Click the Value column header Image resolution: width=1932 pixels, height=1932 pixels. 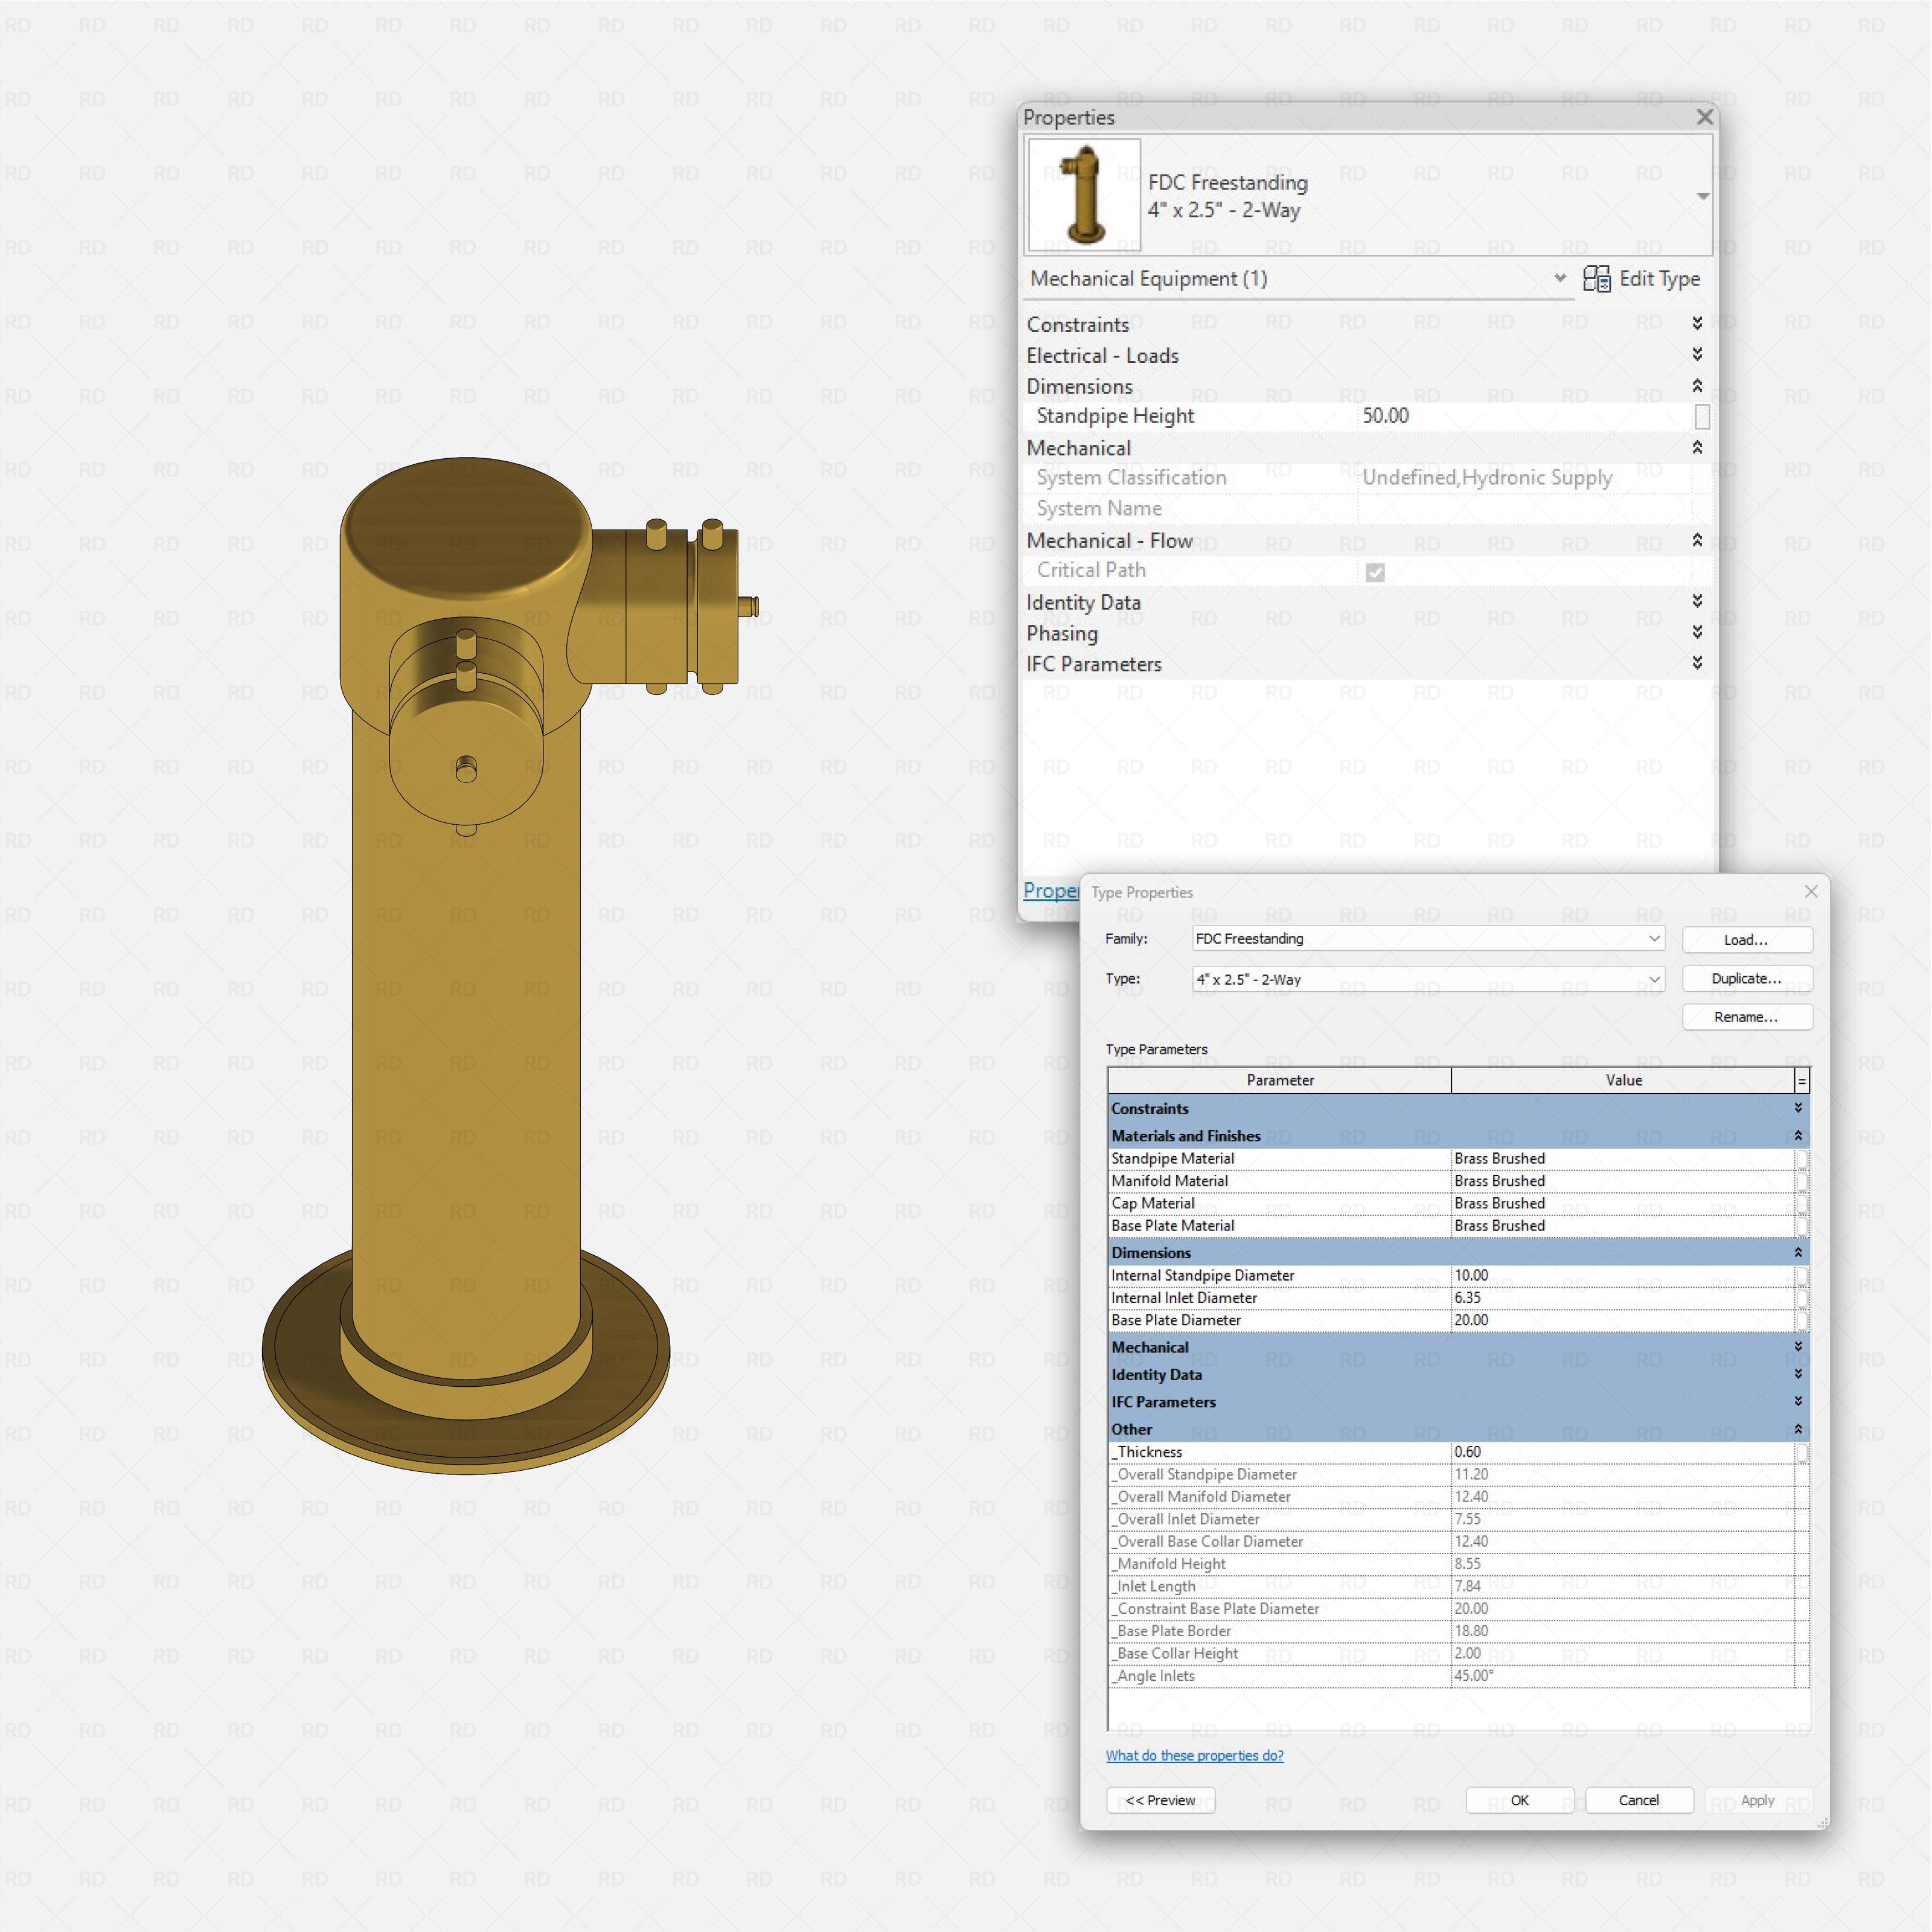[1623, 1080]
